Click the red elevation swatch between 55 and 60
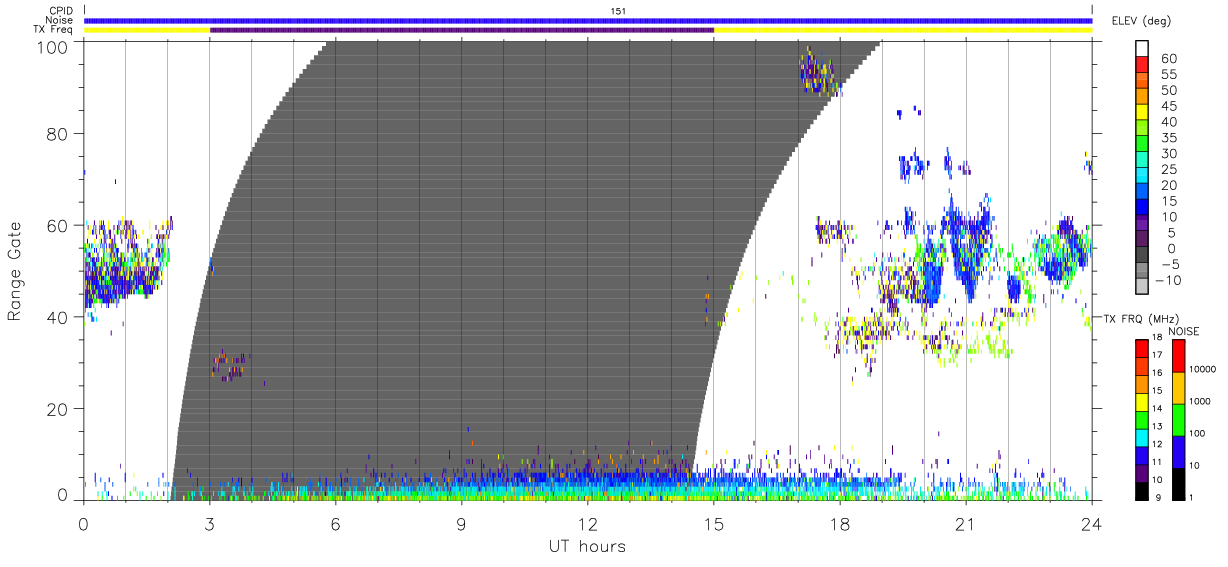This screenshot has width=1228, height=567. (1143, 65)
